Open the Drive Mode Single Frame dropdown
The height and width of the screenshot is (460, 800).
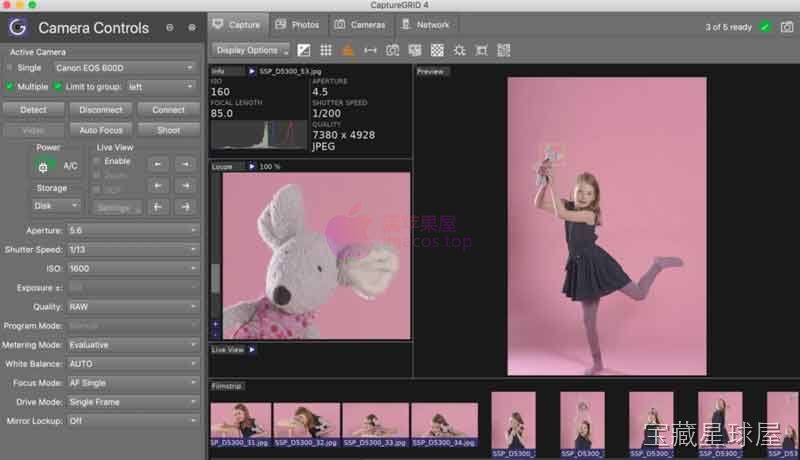(133, 402)
